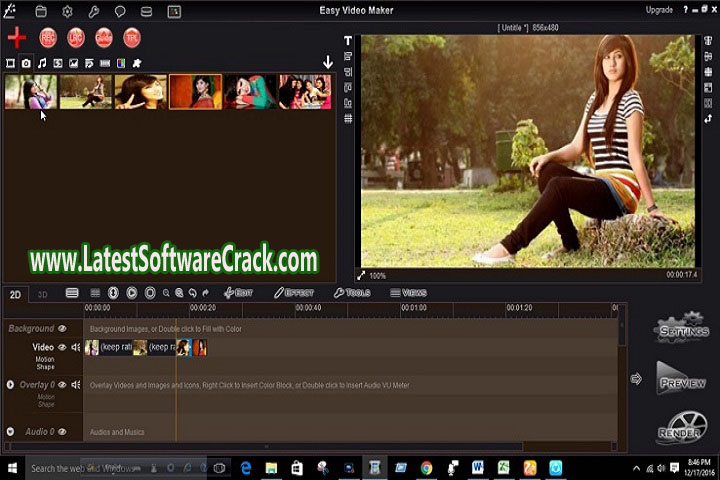
Task: Mute the Video track speaker icon
Action: point(76,347)
